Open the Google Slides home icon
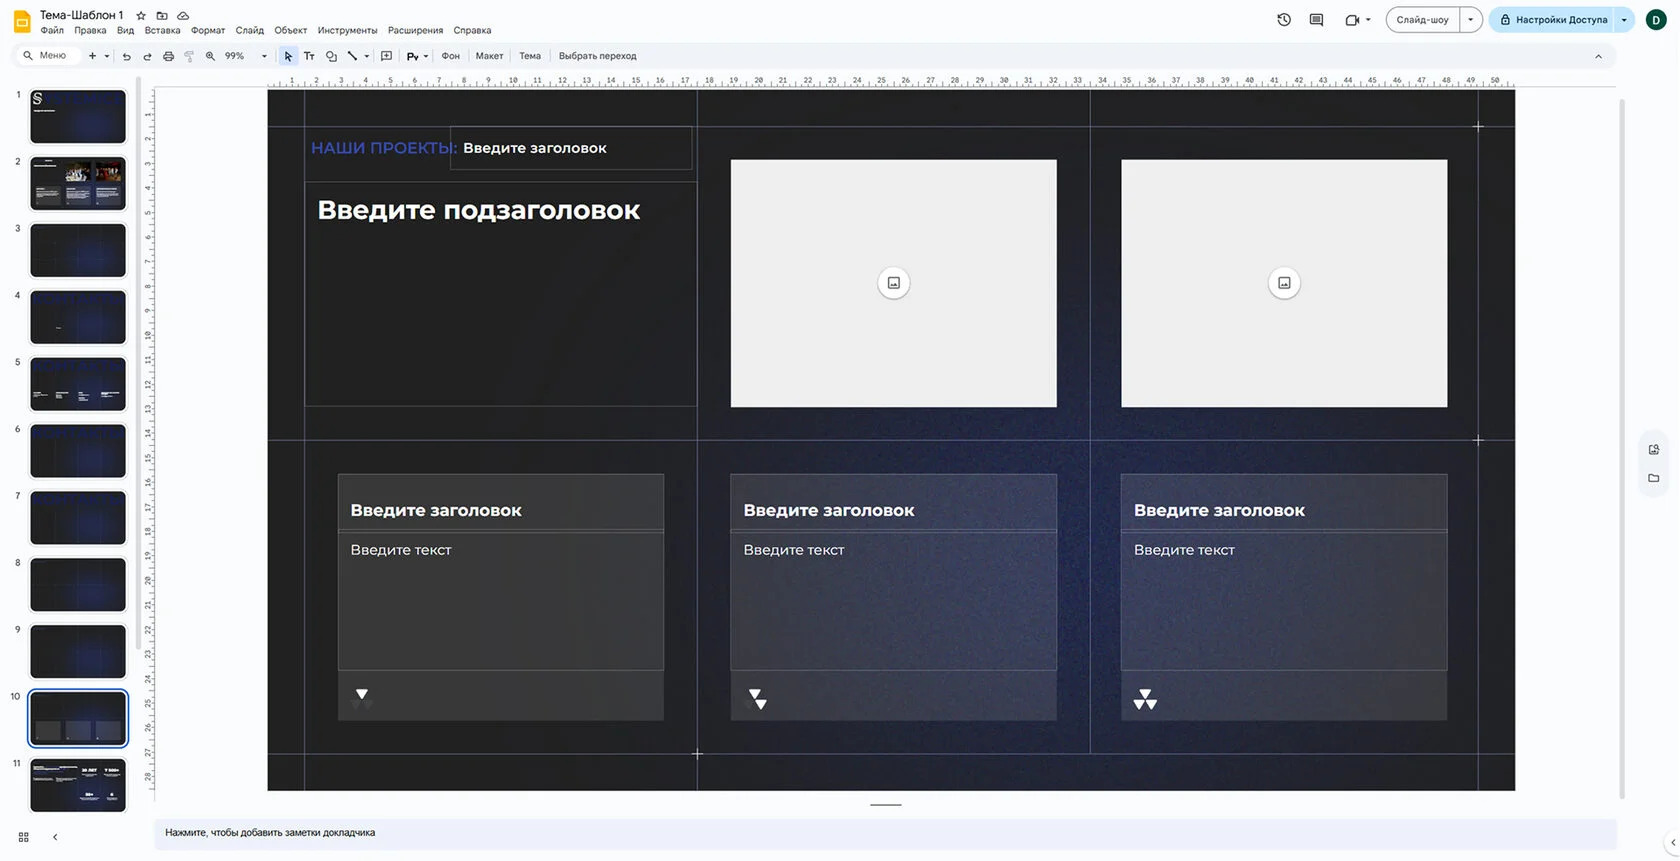 point(21,21)
